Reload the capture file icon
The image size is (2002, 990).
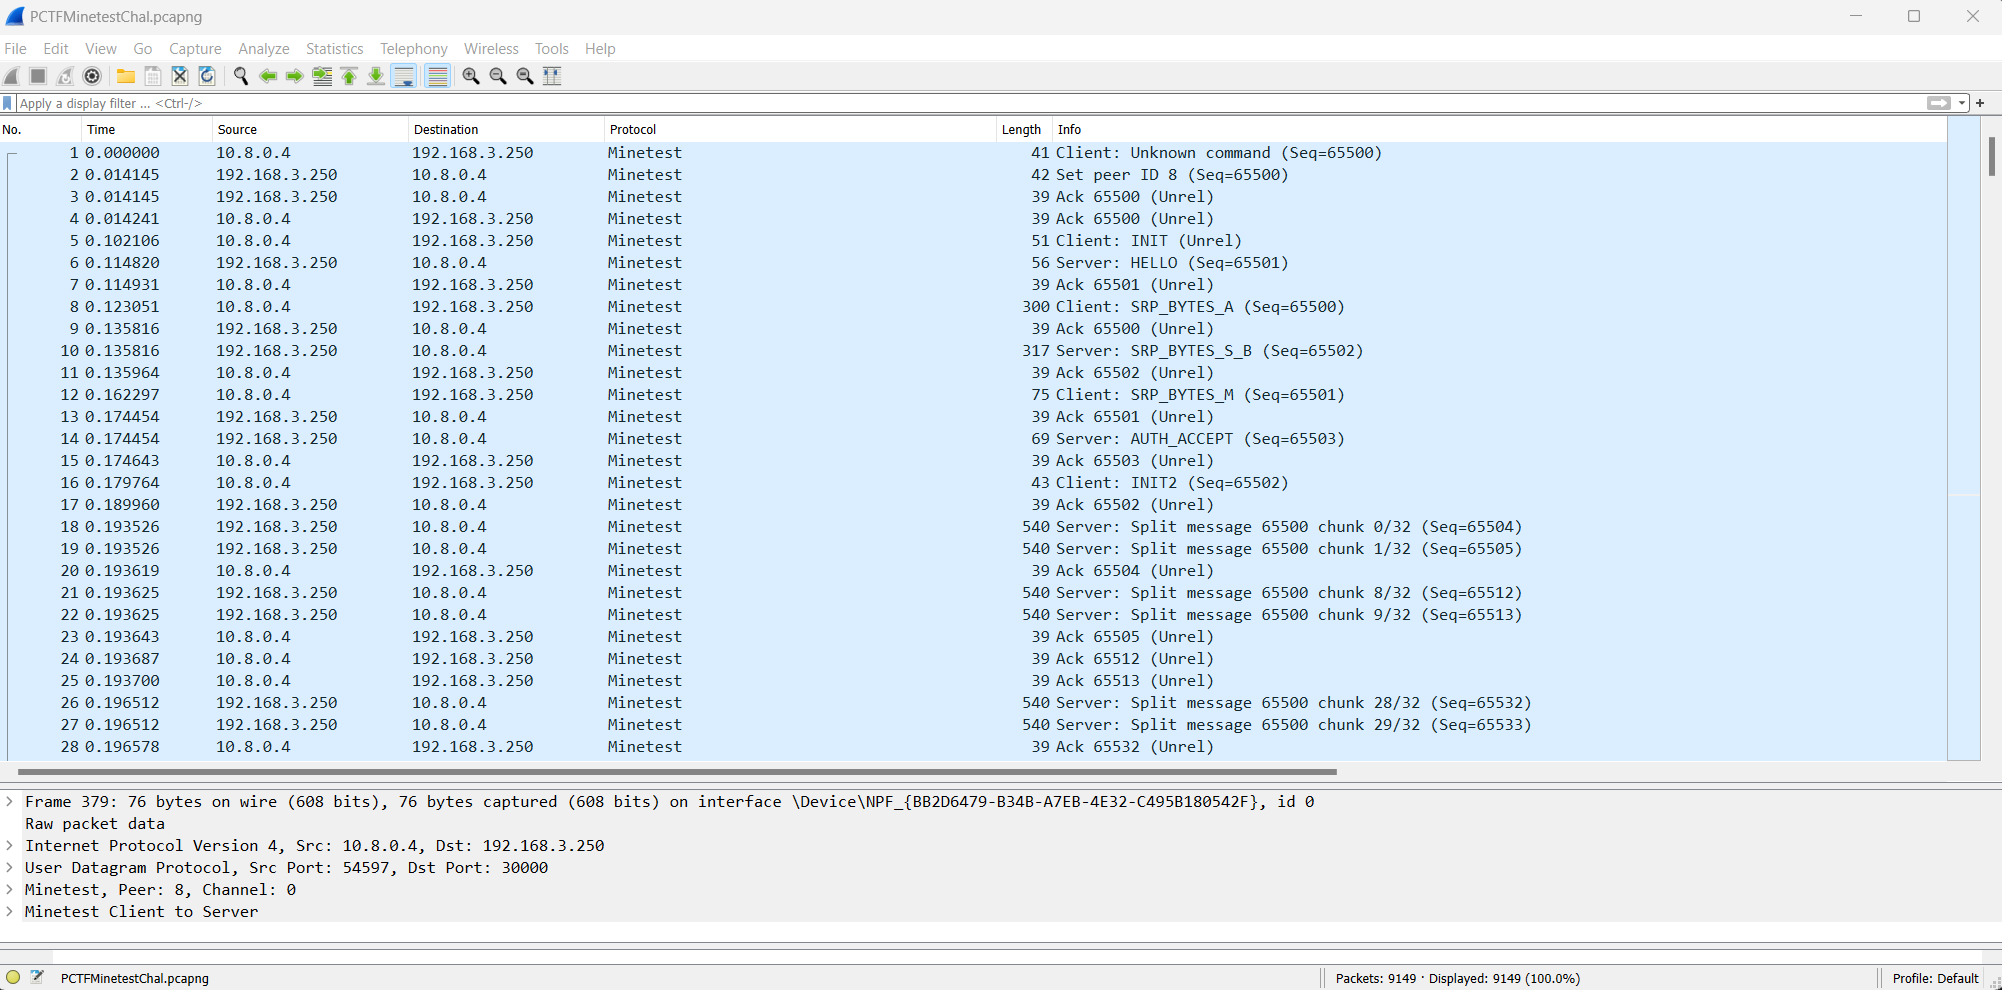(207, 76)
